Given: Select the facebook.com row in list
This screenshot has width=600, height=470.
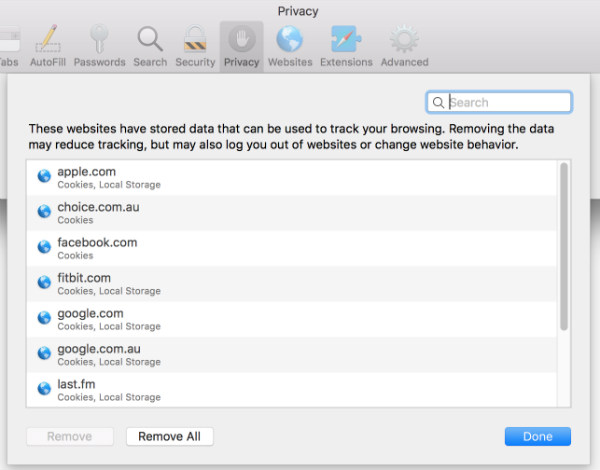Looking at the screenshot, I should pyautogui.click(x=290, y=248).
